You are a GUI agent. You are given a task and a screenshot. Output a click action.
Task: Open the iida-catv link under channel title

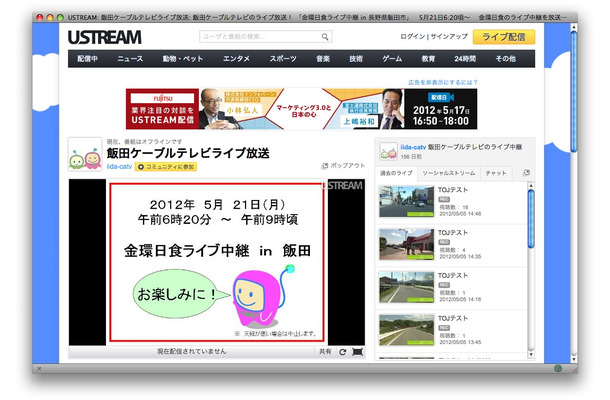click(x=119, y=167)
